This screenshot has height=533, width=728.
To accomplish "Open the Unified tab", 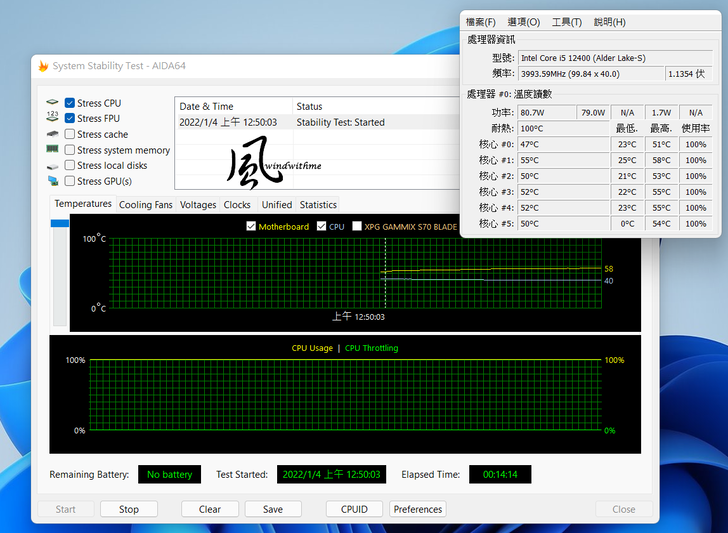I will pyautogui.click(x=277, y=205).
